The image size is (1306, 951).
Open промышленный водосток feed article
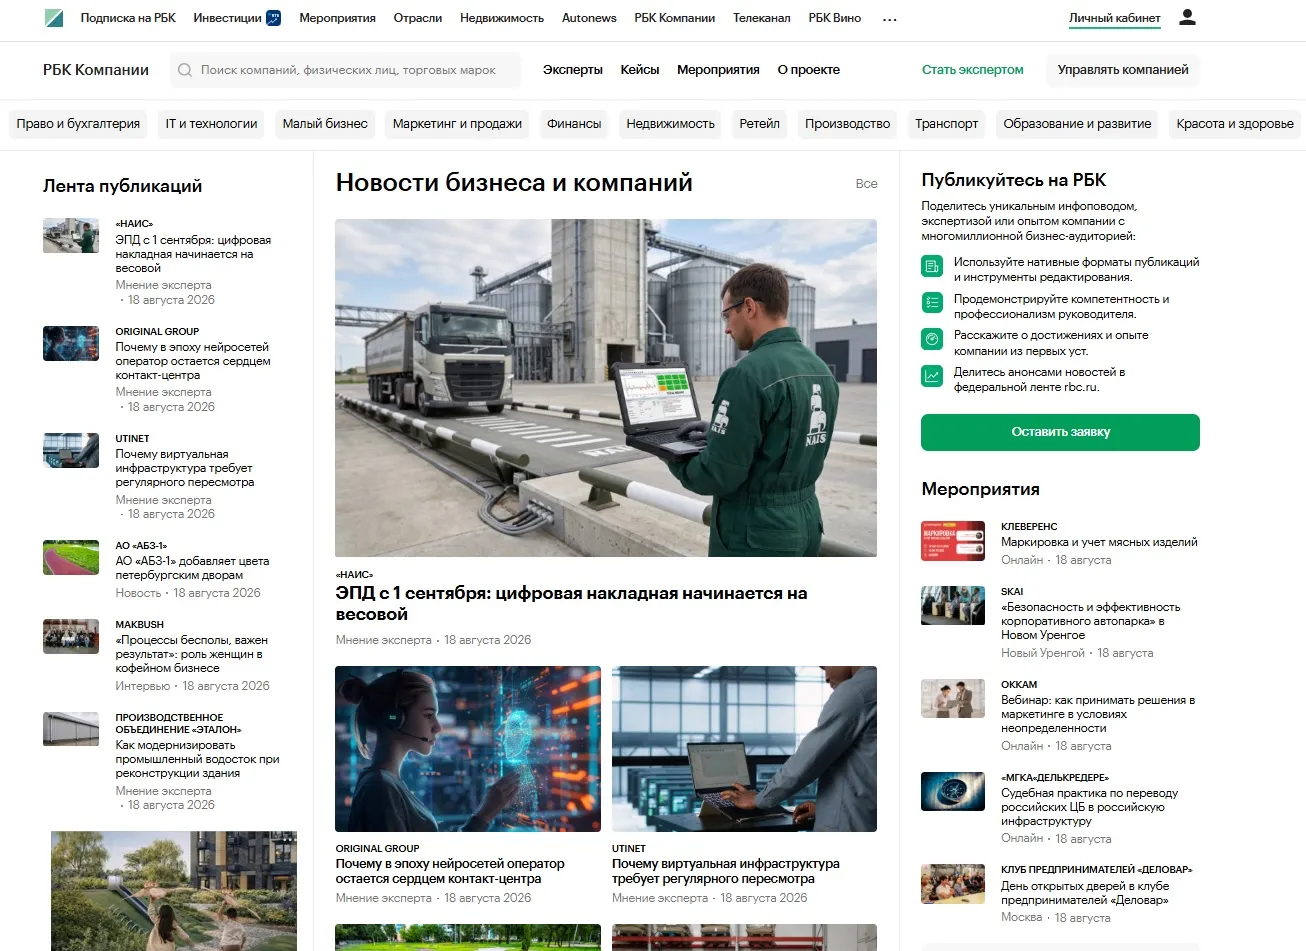(197, 759)
